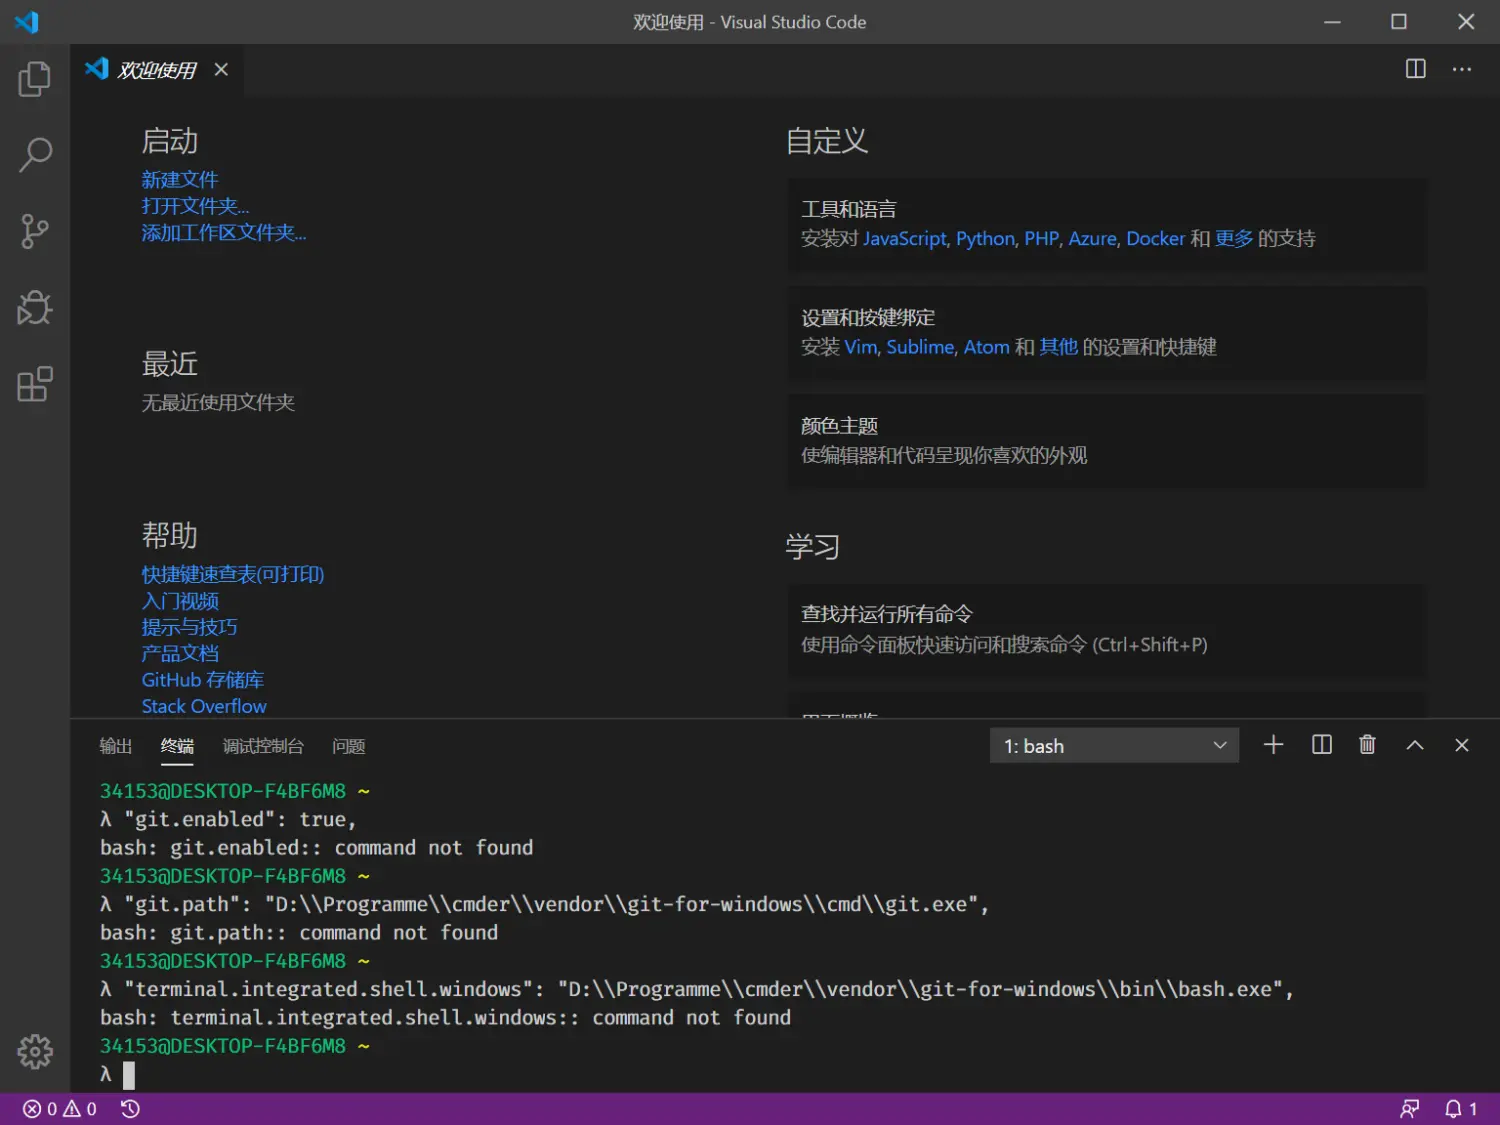The width and height of the screenshot is (1500, 1125).
Task: Click the 更多 link under 工具和语言
Action: click(x=1234, y=239)
